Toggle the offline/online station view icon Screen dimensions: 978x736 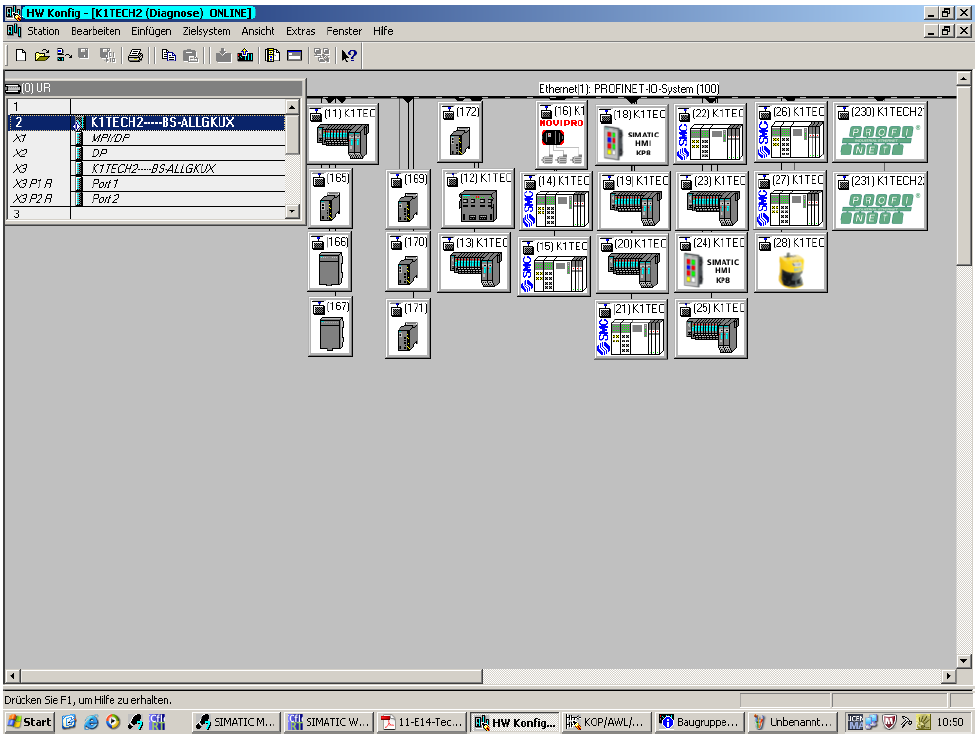pos(64,56)
